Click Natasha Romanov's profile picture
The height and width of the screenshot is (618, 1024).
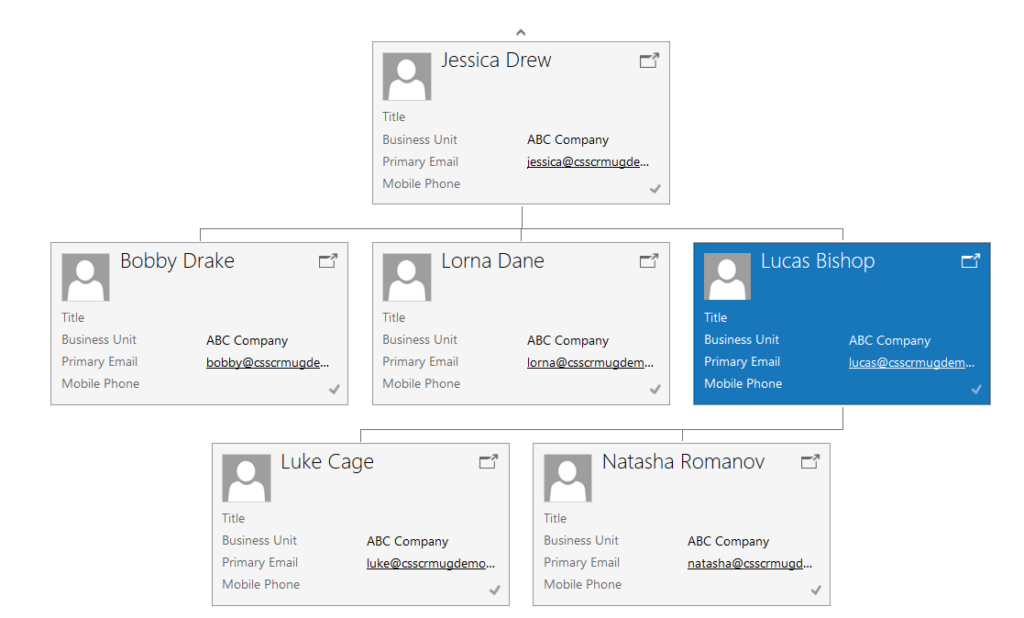coord(567,476)
